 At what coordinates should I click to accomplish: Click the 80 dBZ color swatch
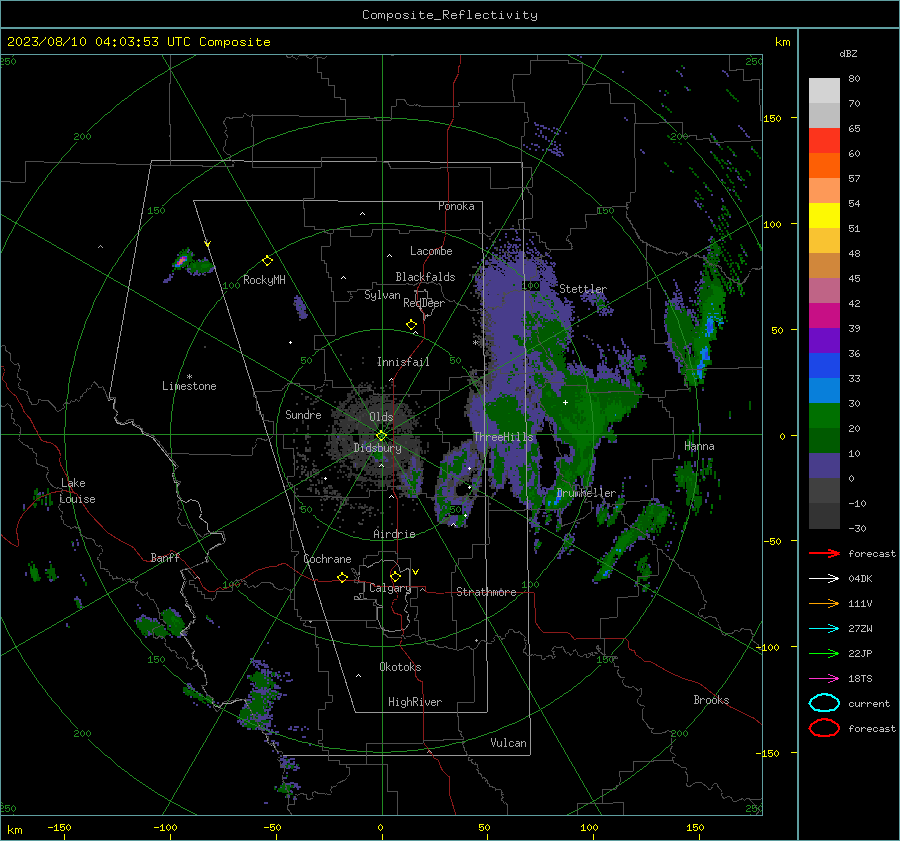[x=824, y=90]
